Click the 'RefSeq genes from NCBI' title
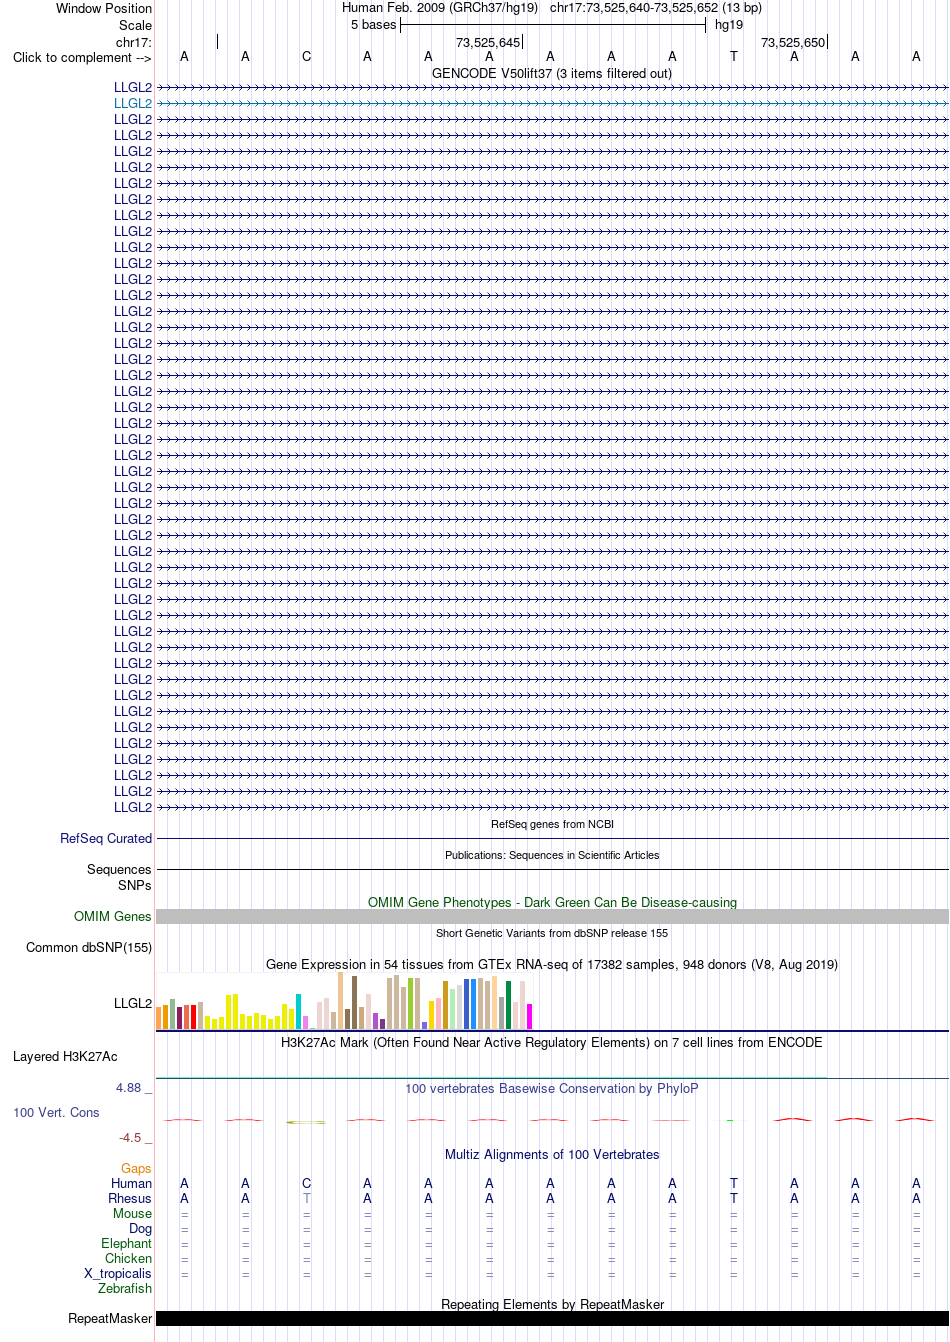Image resolution: width=950 pixels, height=1342 pixels. (x=552, y=824)
